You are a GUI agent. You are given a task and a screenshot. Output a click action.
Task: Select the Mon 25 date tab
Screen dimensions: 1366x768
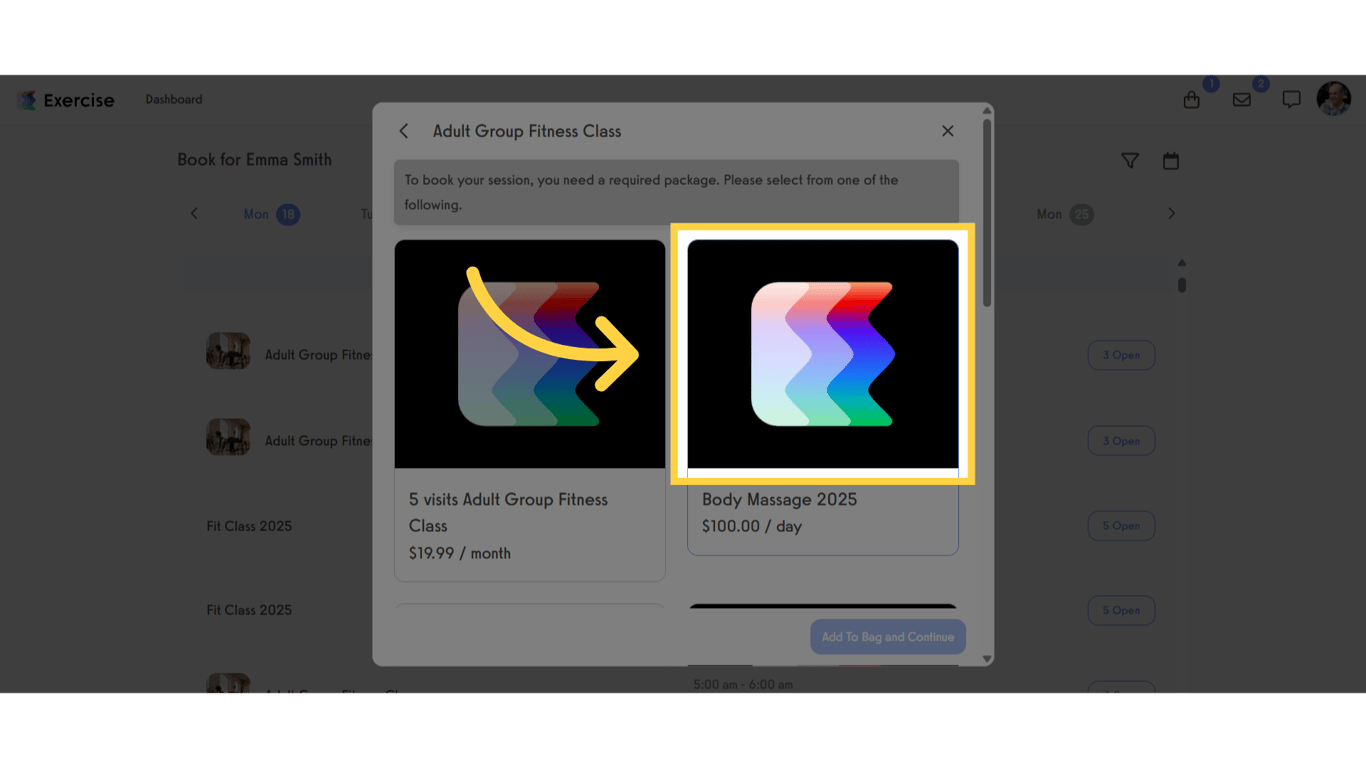tap(1064, 214)
